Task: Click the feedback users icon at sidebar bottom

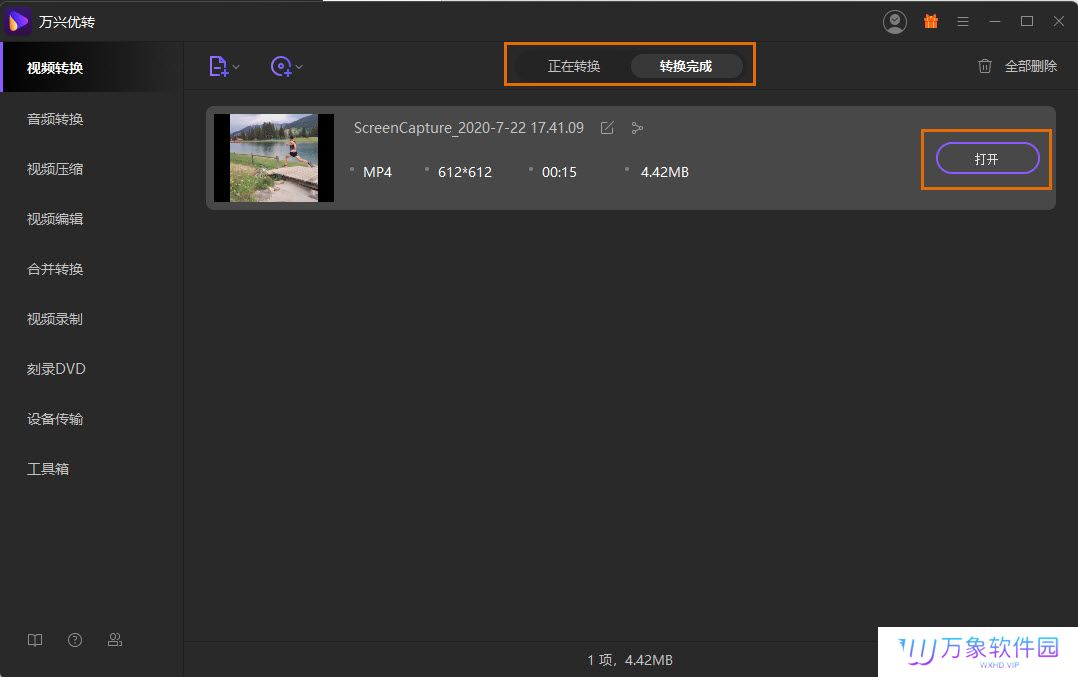Action: [115, 640]
